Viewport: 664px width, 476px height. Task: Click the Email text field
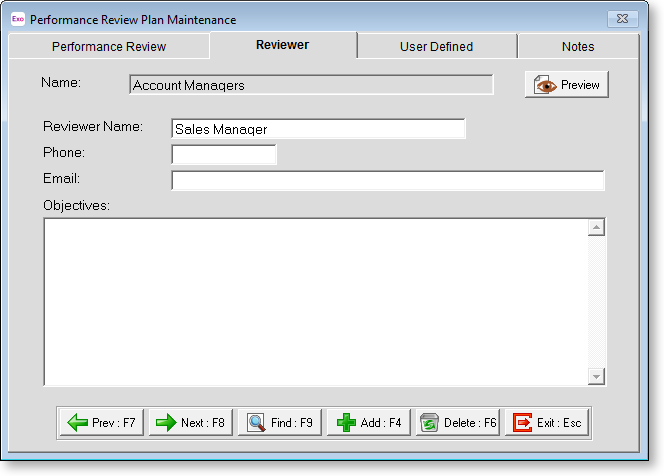tap(388, 180)
